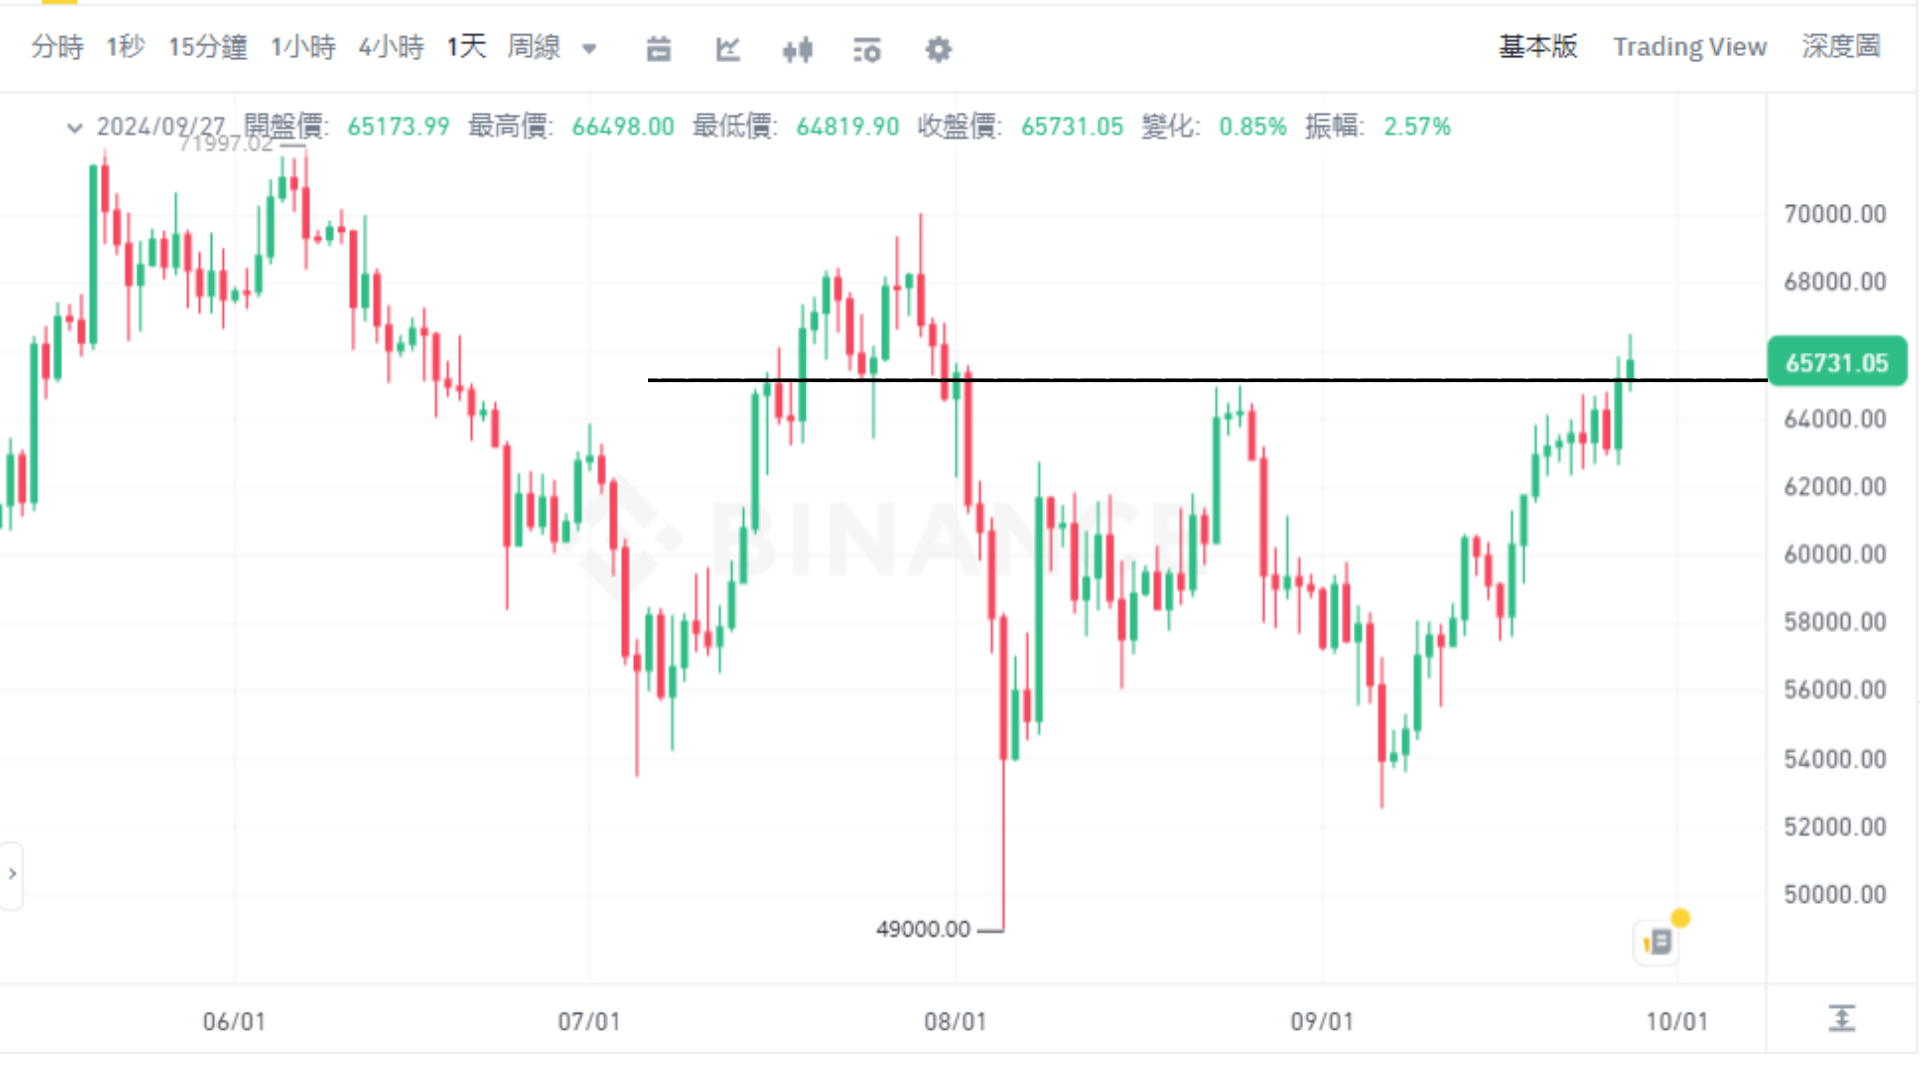Select the 15分鐘 interval
Viewport: 1920px width, 1080px height.
207,47
